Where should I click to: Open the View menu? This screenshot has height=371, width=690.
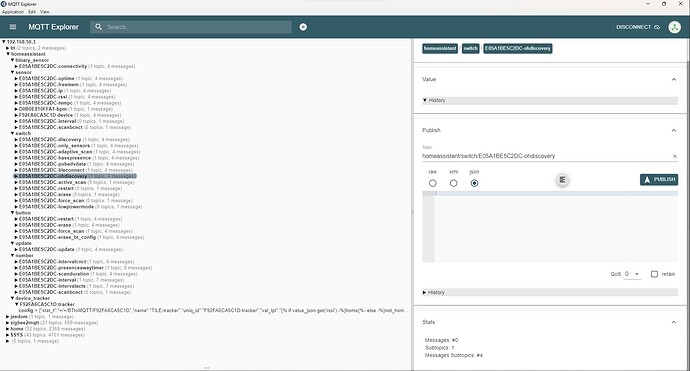(45, 12)
